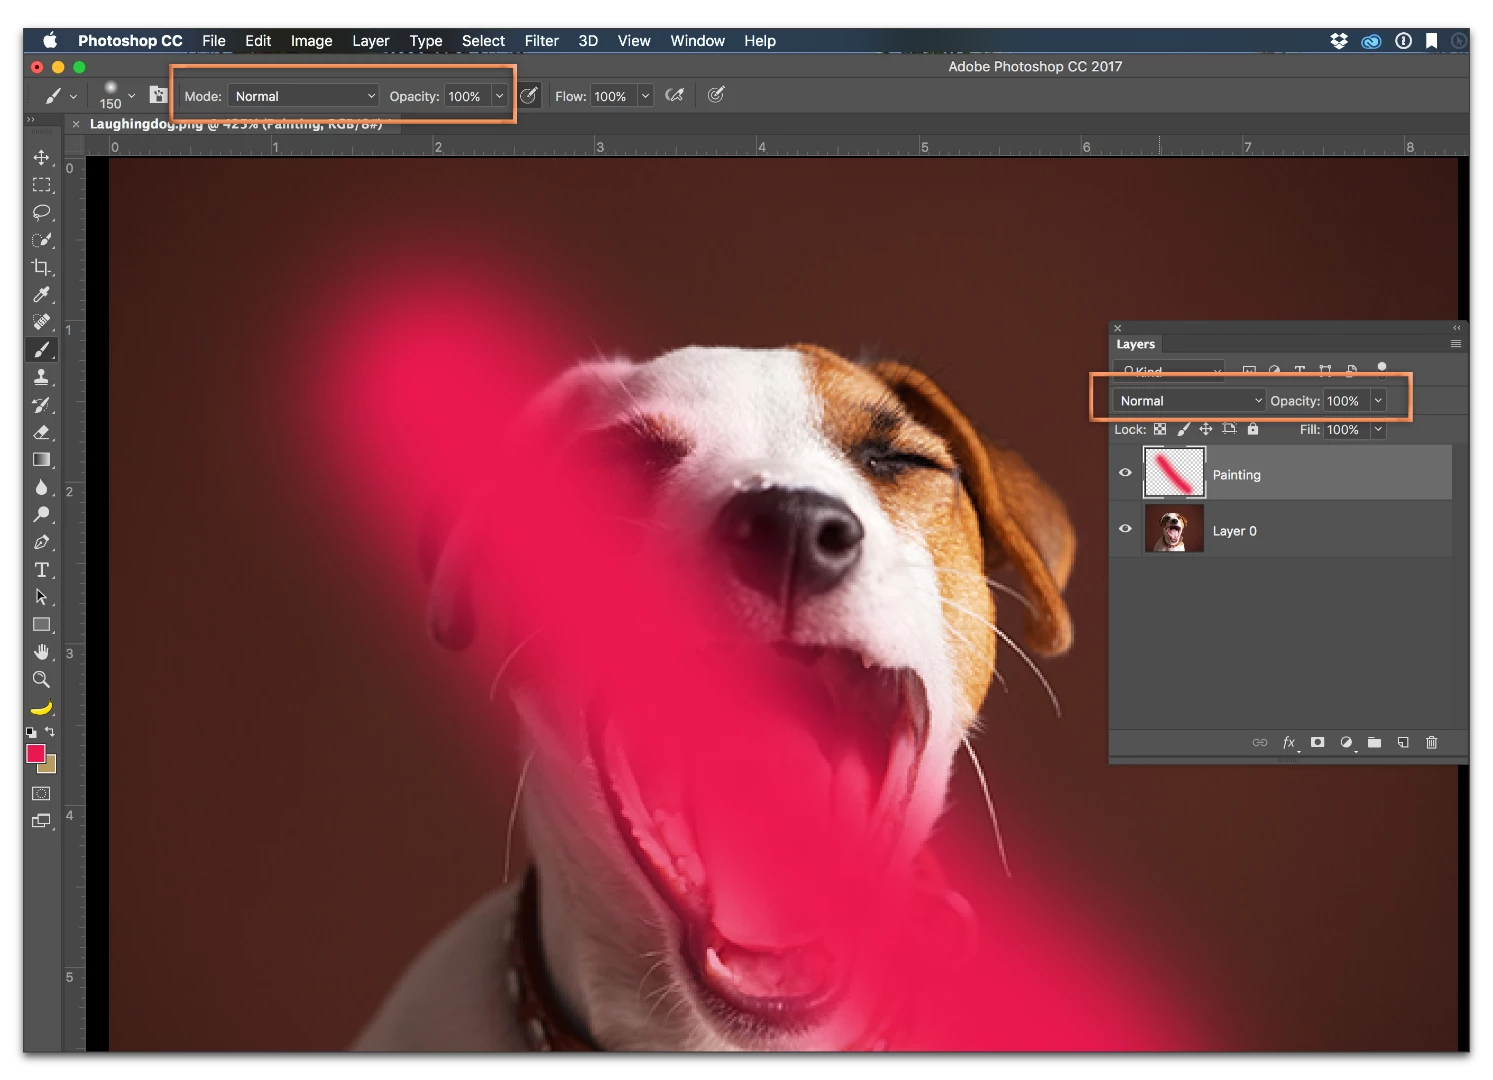Screen dimensions: 1493x1080
Task: Toggle pressure for opacity in options bar
Action: [x=529, y=96]
